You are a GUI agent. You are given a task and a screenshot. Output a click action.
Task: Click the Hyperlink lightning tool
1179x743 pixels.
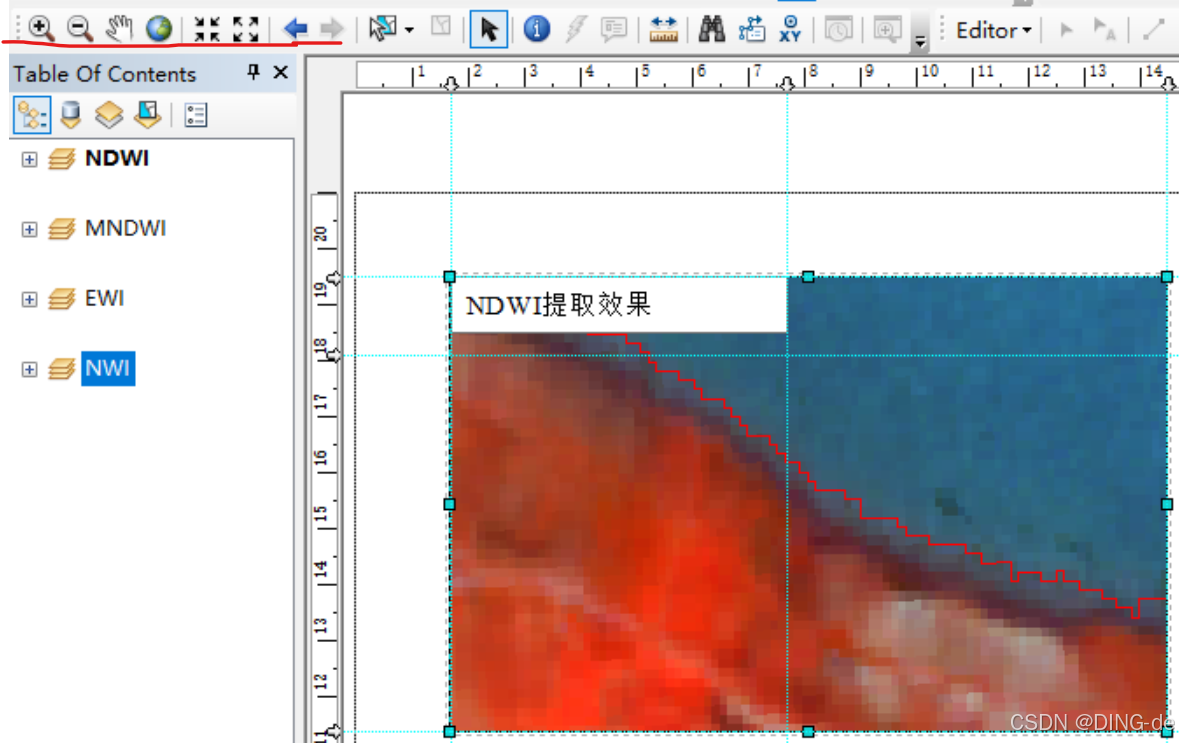(576, 29)
